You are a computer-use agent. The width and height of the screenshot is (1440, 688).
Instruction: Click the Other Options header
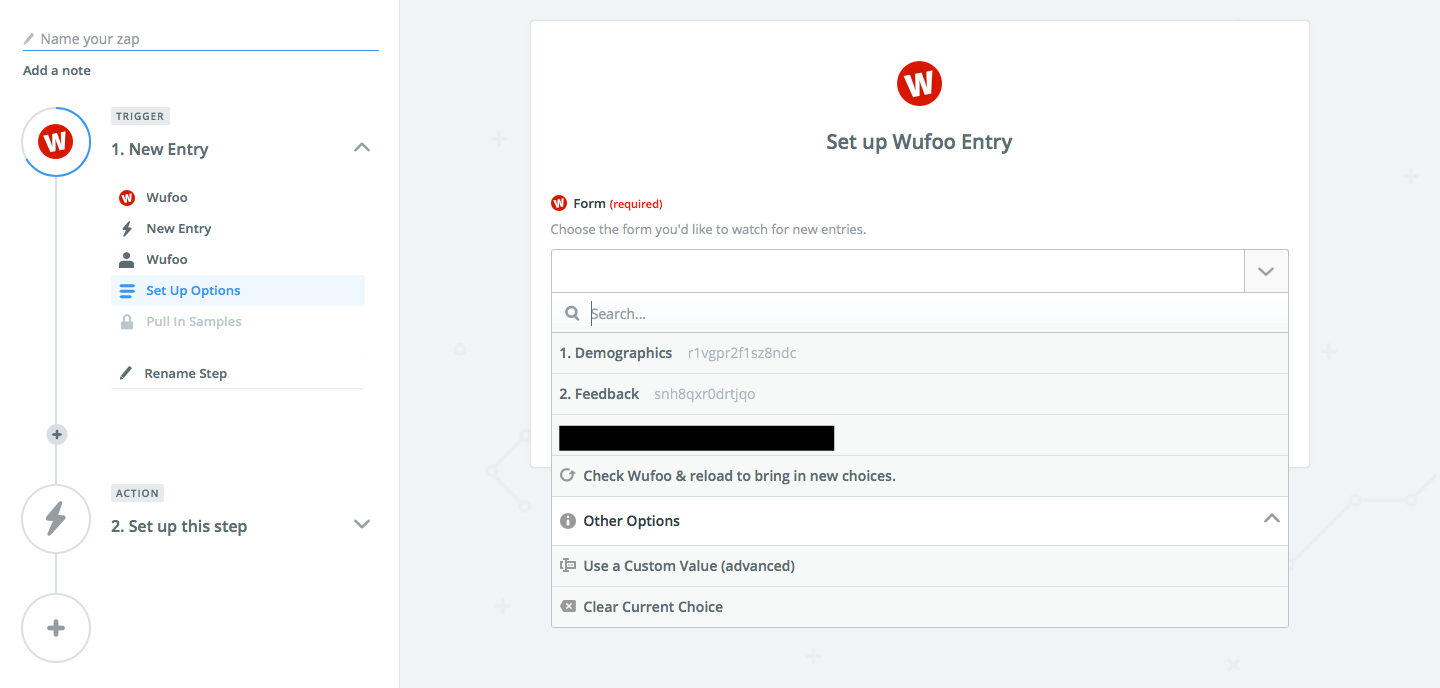click(920, 521)
